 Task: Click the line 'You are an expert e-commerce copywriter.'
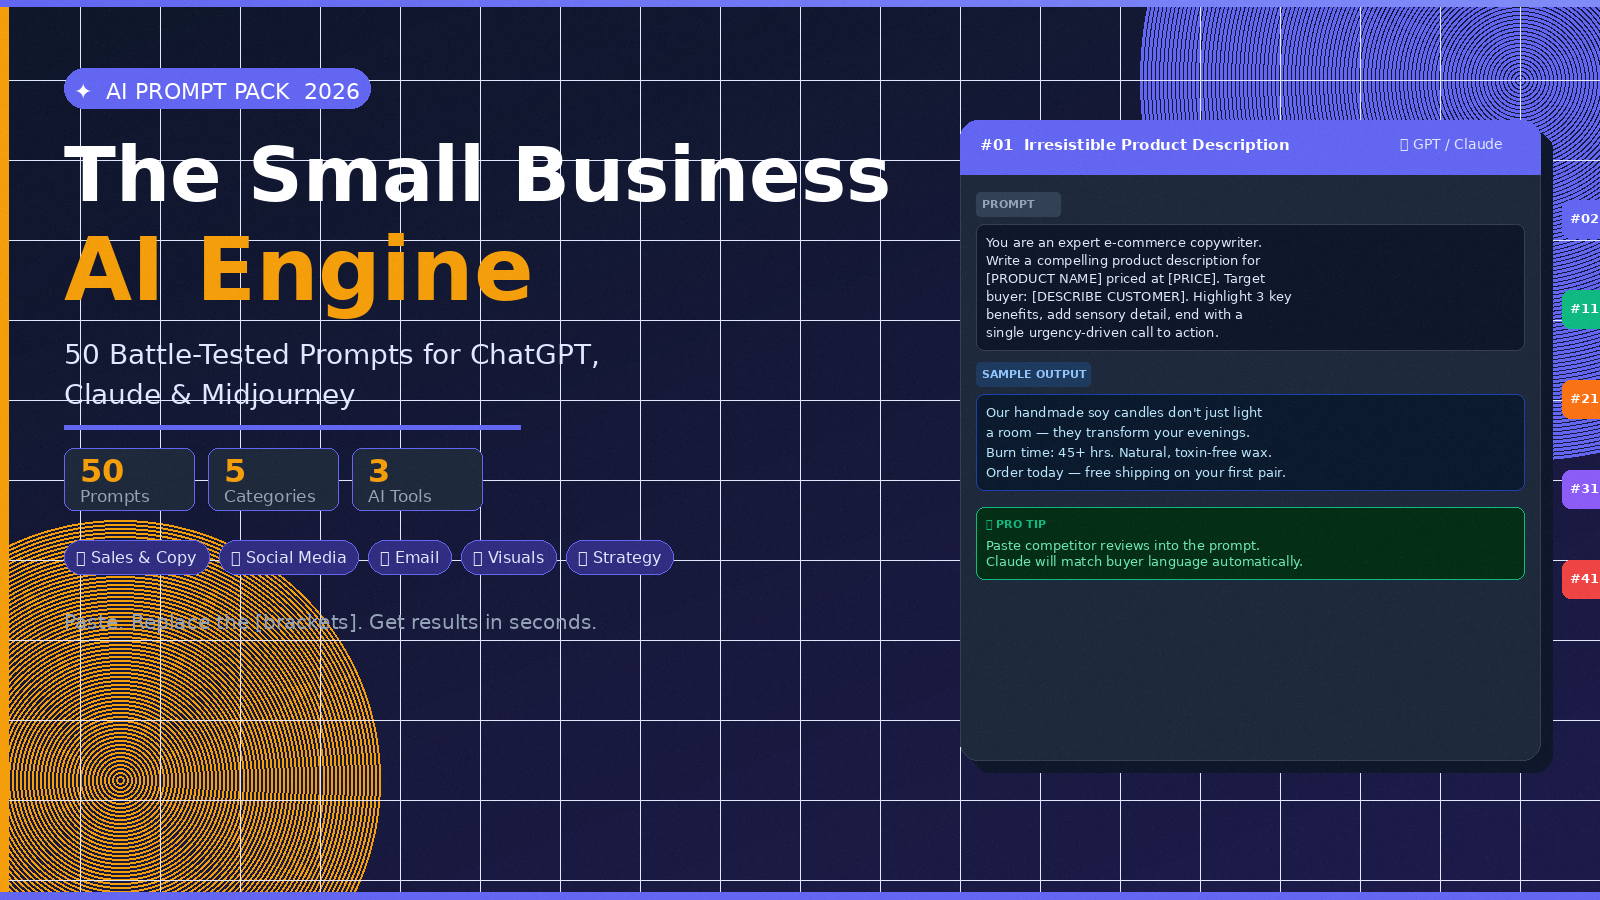(x=1124, y=242)
